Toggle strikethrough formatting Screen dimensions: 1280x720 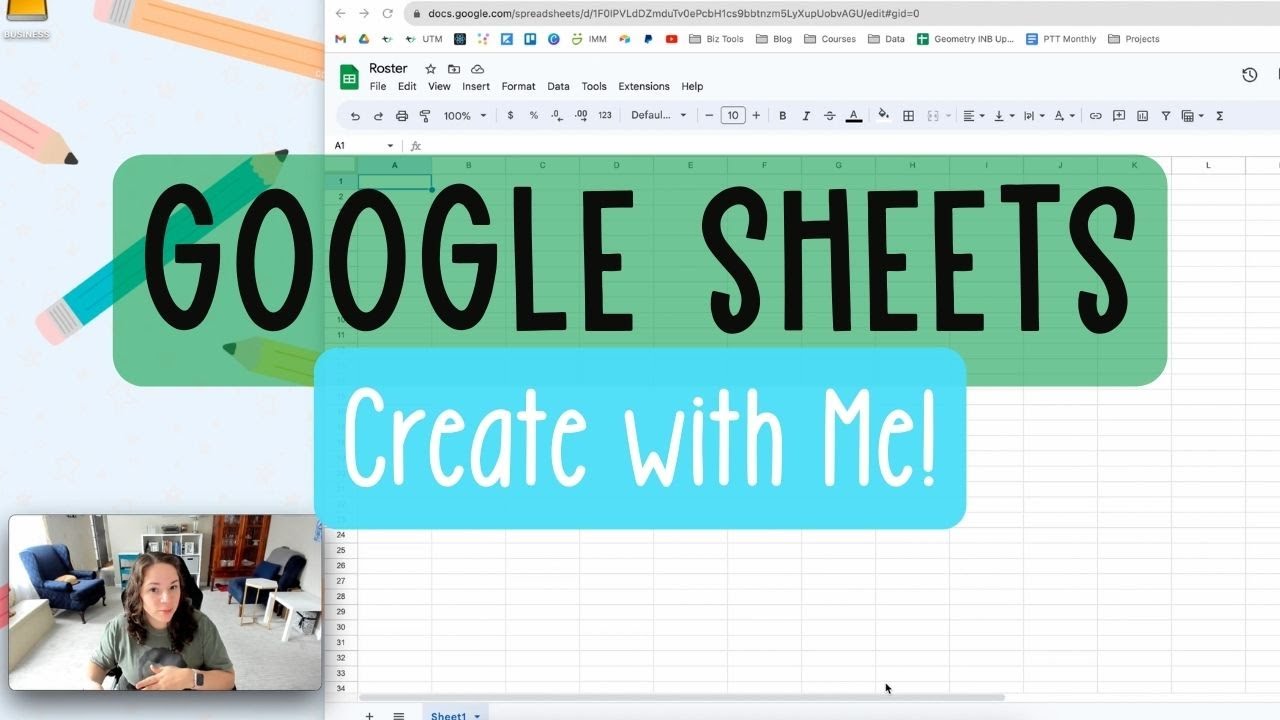click(829, 116)
